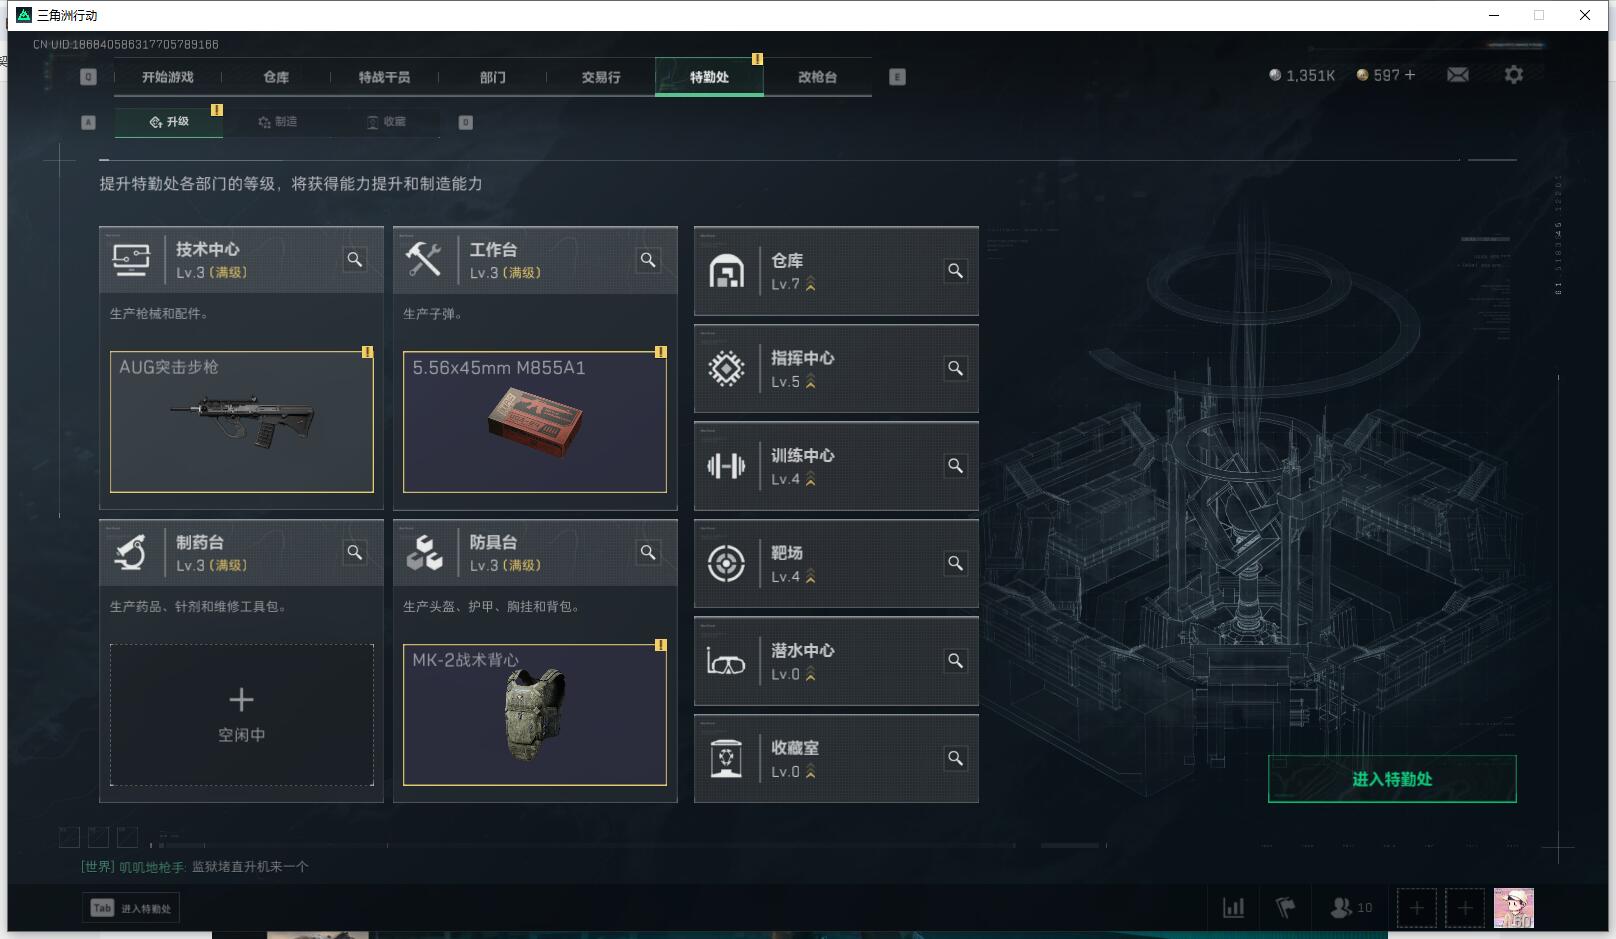1616x939 pixels.
Task: Click the 指挥中心 upgrade arrow
Action: pos(810,382)
